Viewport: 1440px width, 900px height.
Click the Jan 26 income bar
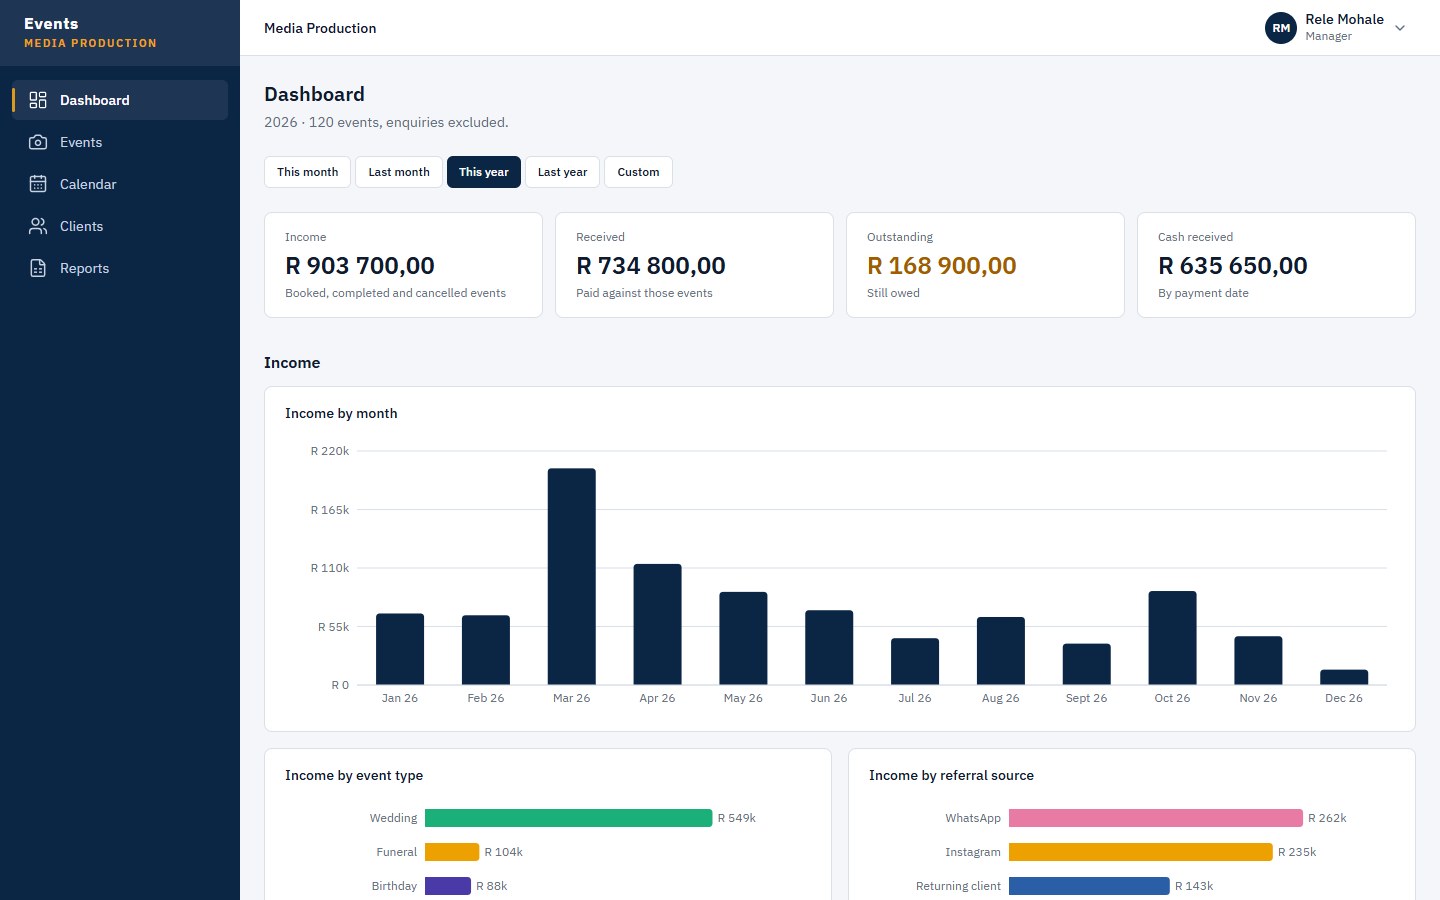[x=400, y=649]
